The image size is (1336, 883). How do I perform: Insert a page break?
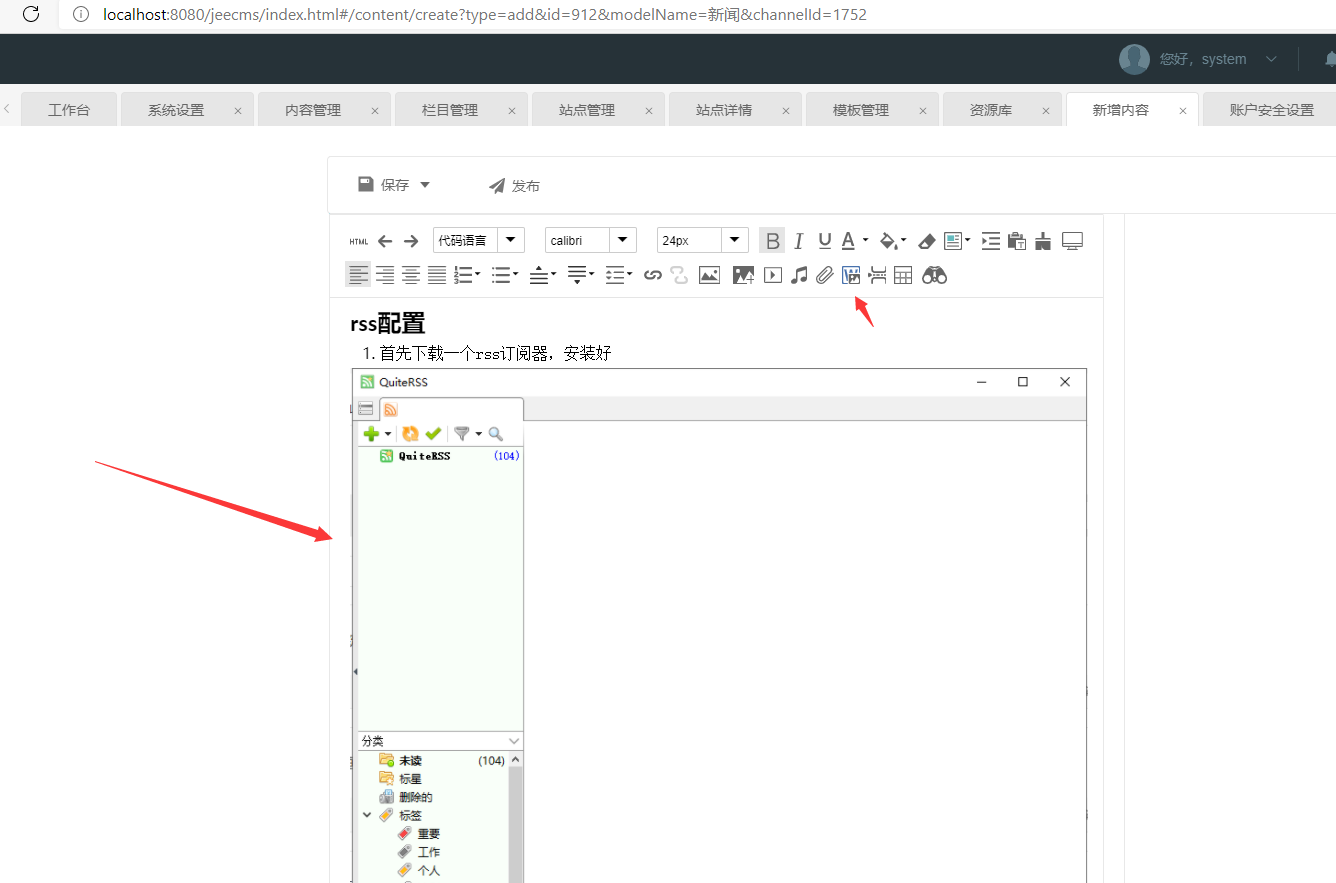pyautogui.click(x=877, y=275)
